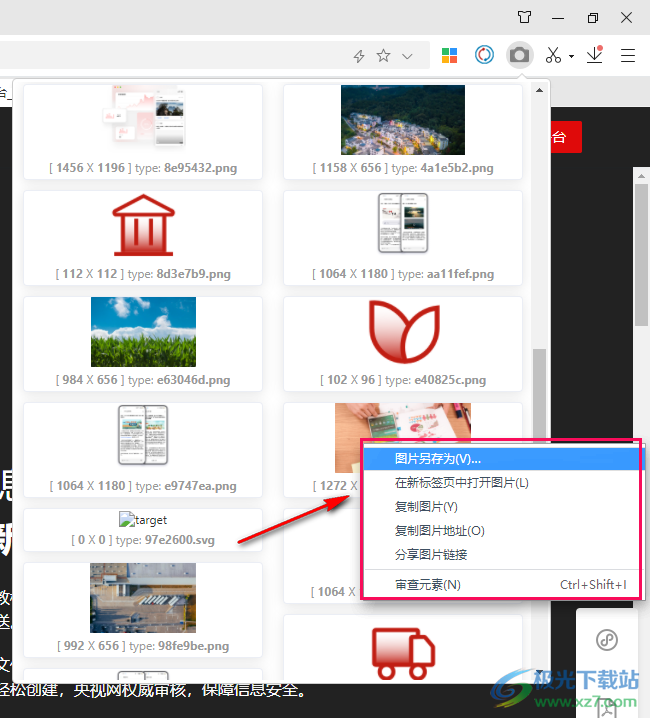Click the red delivery truck image
650x718 pixels.
403,653
